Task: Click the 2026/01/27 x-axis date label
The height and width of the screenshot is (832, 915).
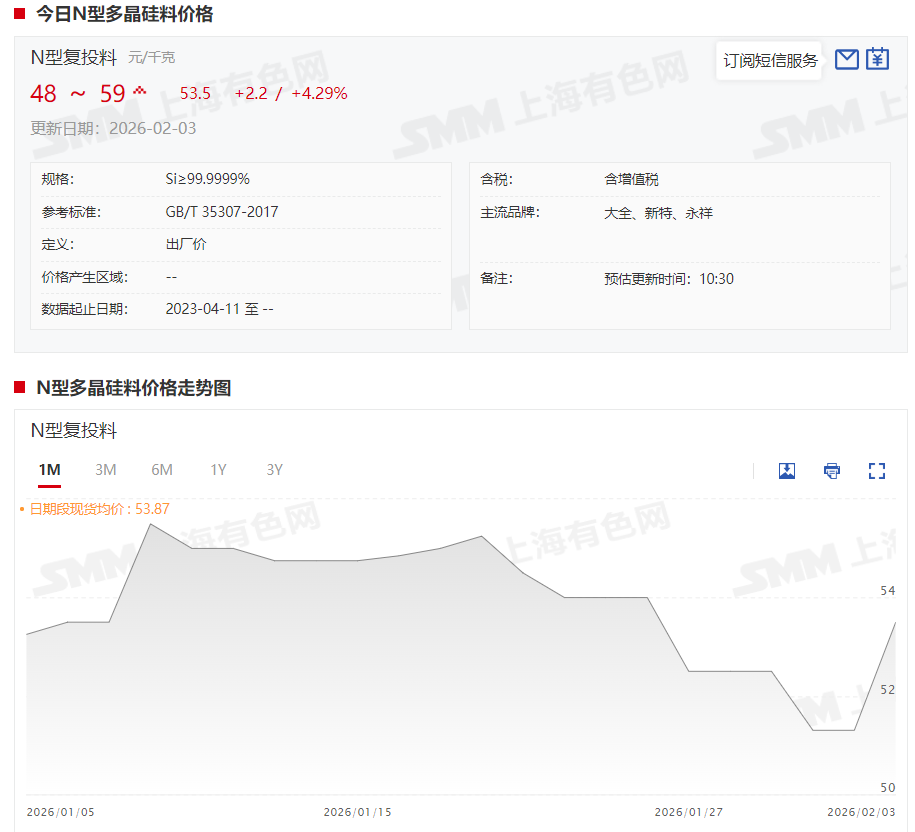Action: point(688,812)
